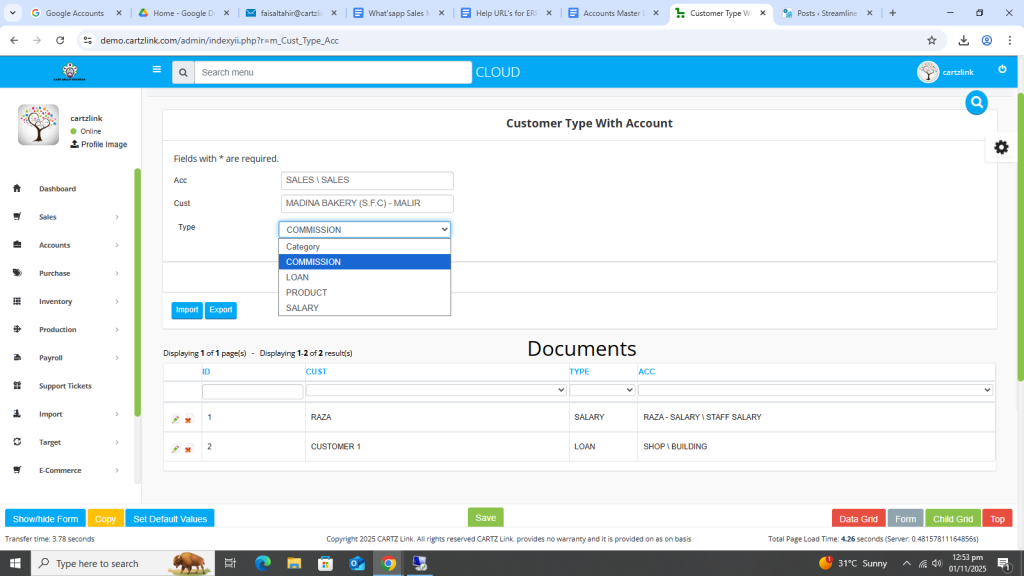Viewport: 1024px width, 576px height.
Task: Click the Export button
Action: [x=220, y=310]
